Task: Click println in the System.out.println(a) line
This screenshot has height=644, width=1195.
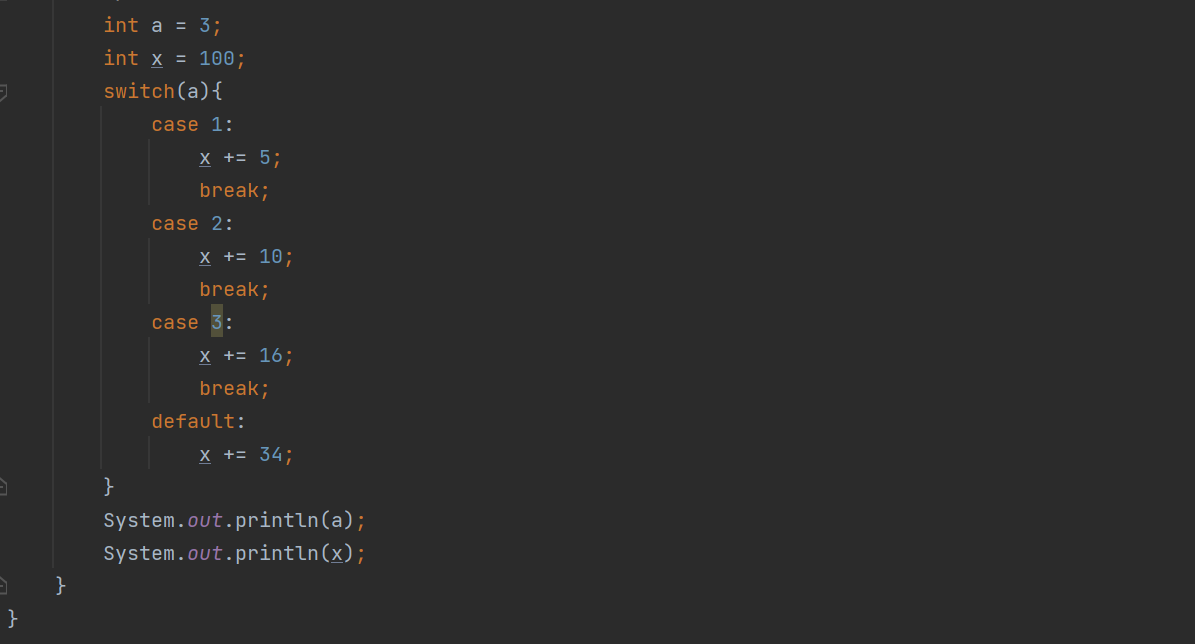Action: tap(277, 521)
